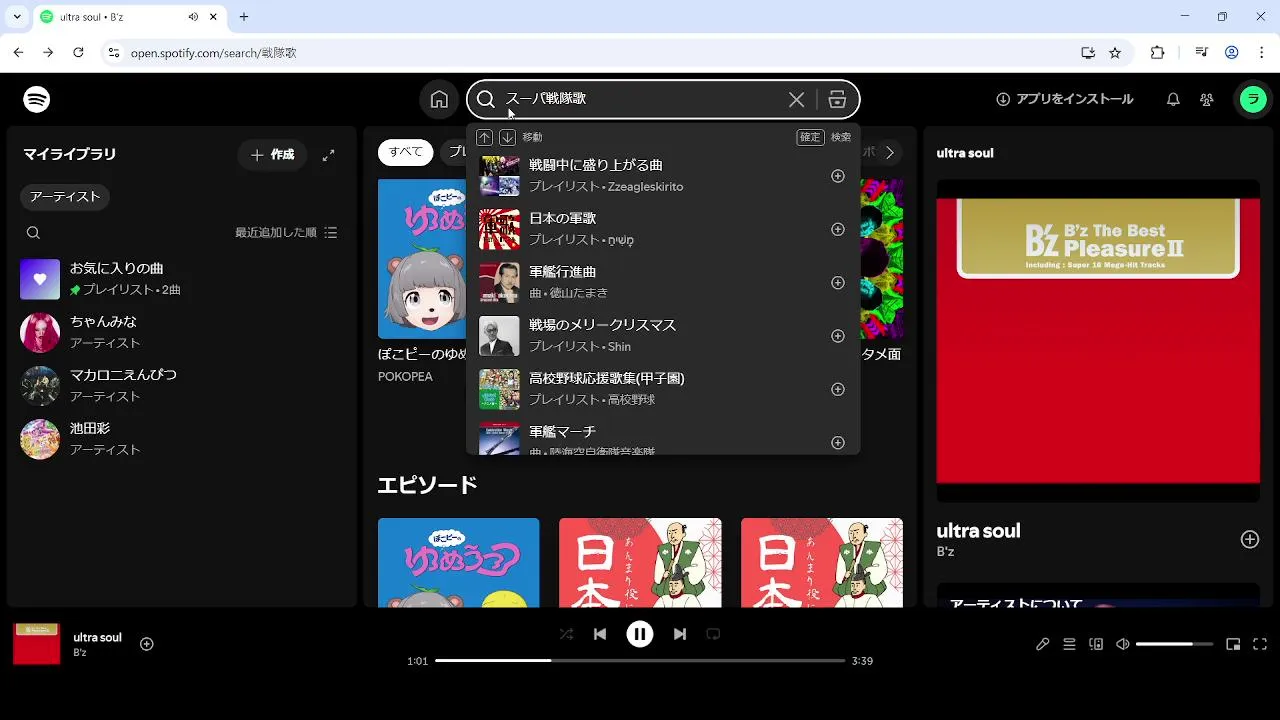The height and width of the screenshot is (720, 1280).
Task: Toggle repeat mode
Action: (713, 634)
